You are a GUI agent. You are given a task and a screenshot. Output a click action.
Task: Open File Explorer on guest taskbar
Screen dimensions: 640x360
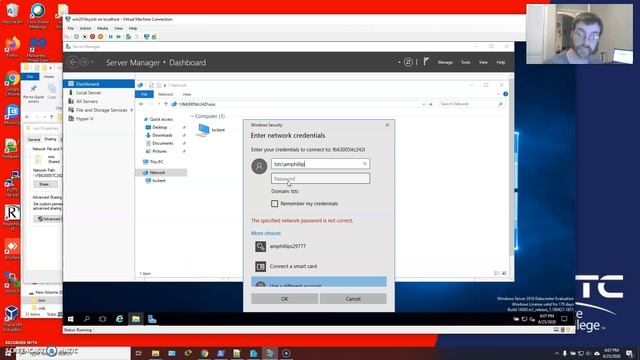[x=136, y=319]
